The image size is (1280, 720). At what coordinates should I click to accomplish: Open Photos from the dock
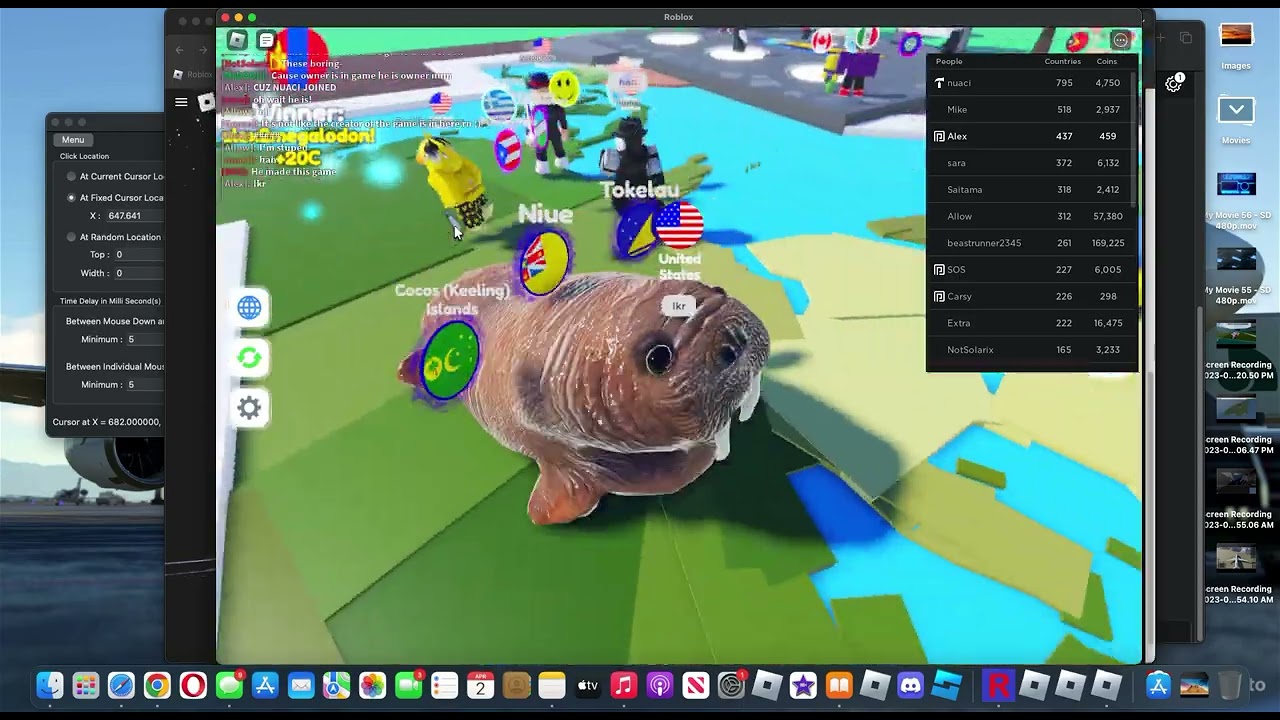click(372, 685)
